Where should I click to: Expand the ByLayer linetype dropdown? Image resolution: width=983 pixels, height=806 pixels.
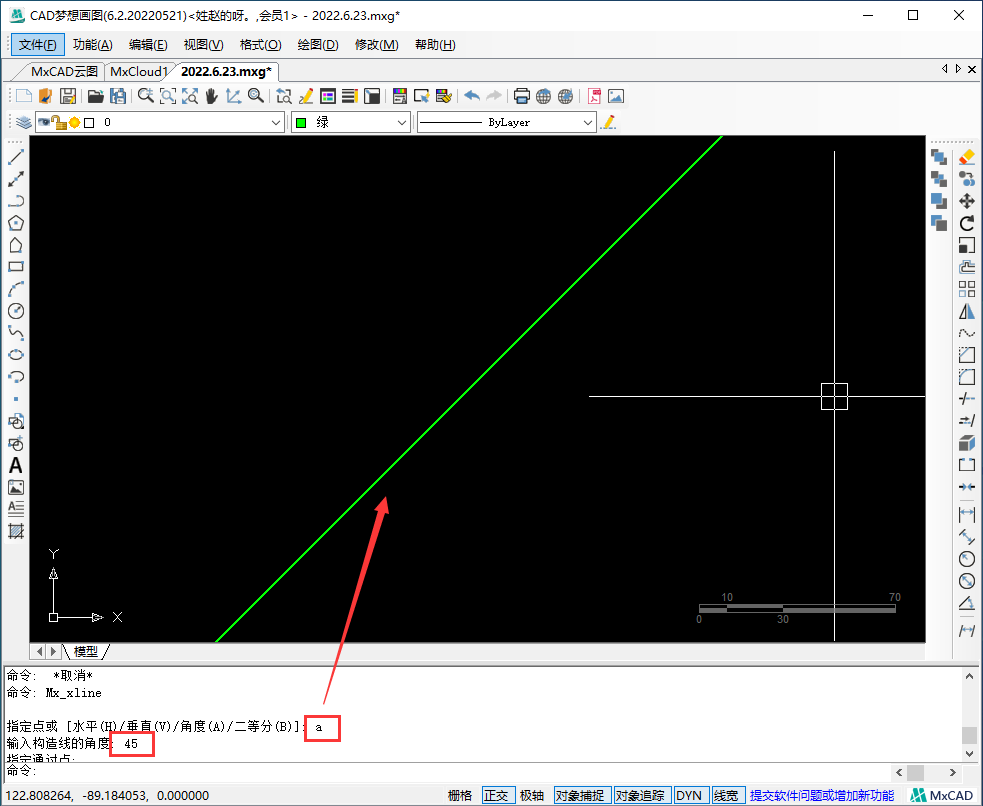[587, 122]
